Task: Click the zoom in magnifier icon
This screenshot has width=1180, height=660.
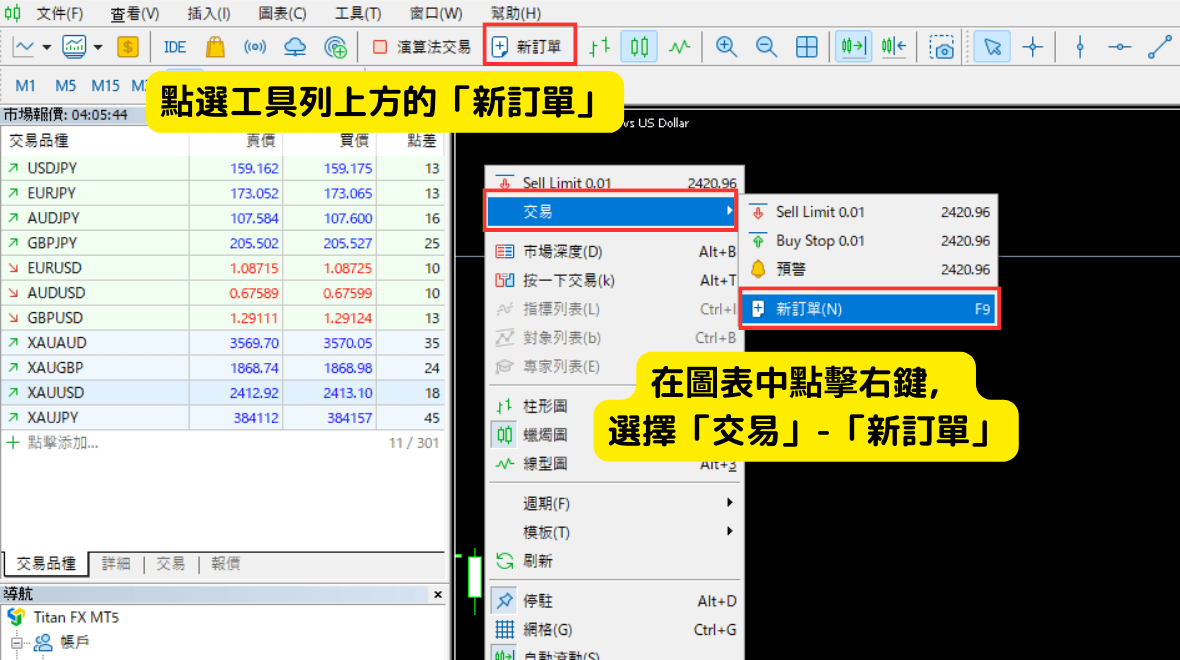Action: [x=727, y=47]
